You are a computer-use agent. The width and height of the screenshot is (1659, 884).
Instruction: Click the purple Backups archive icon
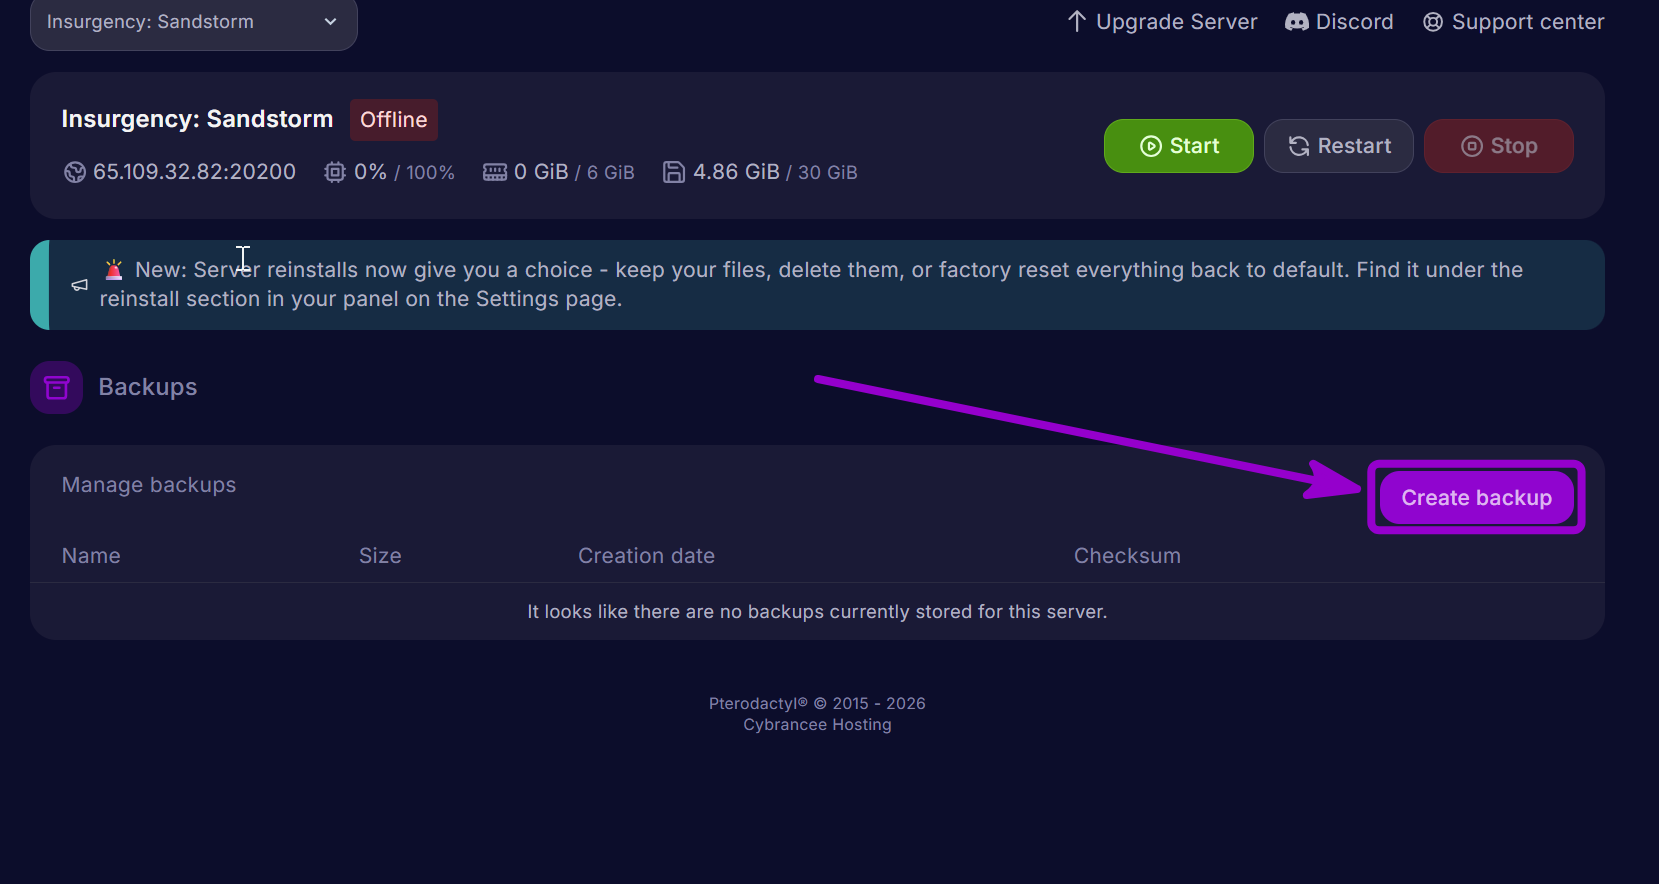[x=57, y=387]
